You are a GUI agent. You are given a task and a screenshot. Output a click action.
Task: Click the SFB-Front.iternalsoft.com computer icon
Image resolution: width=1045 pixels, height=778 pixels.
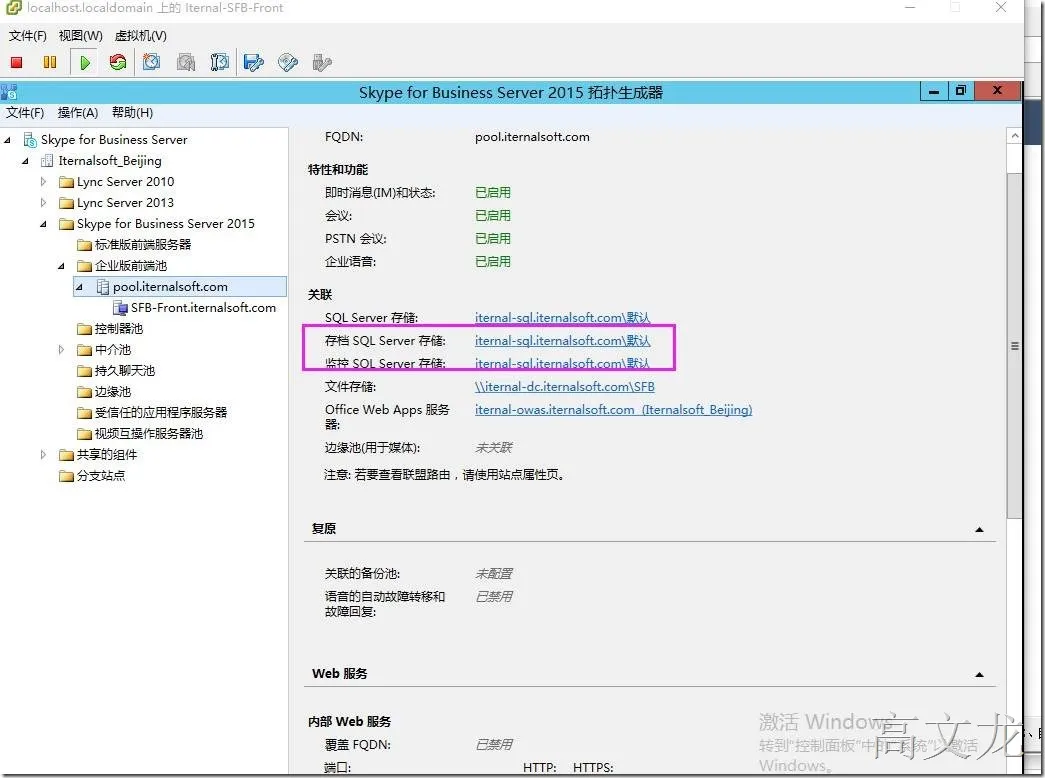click(121, 308)
